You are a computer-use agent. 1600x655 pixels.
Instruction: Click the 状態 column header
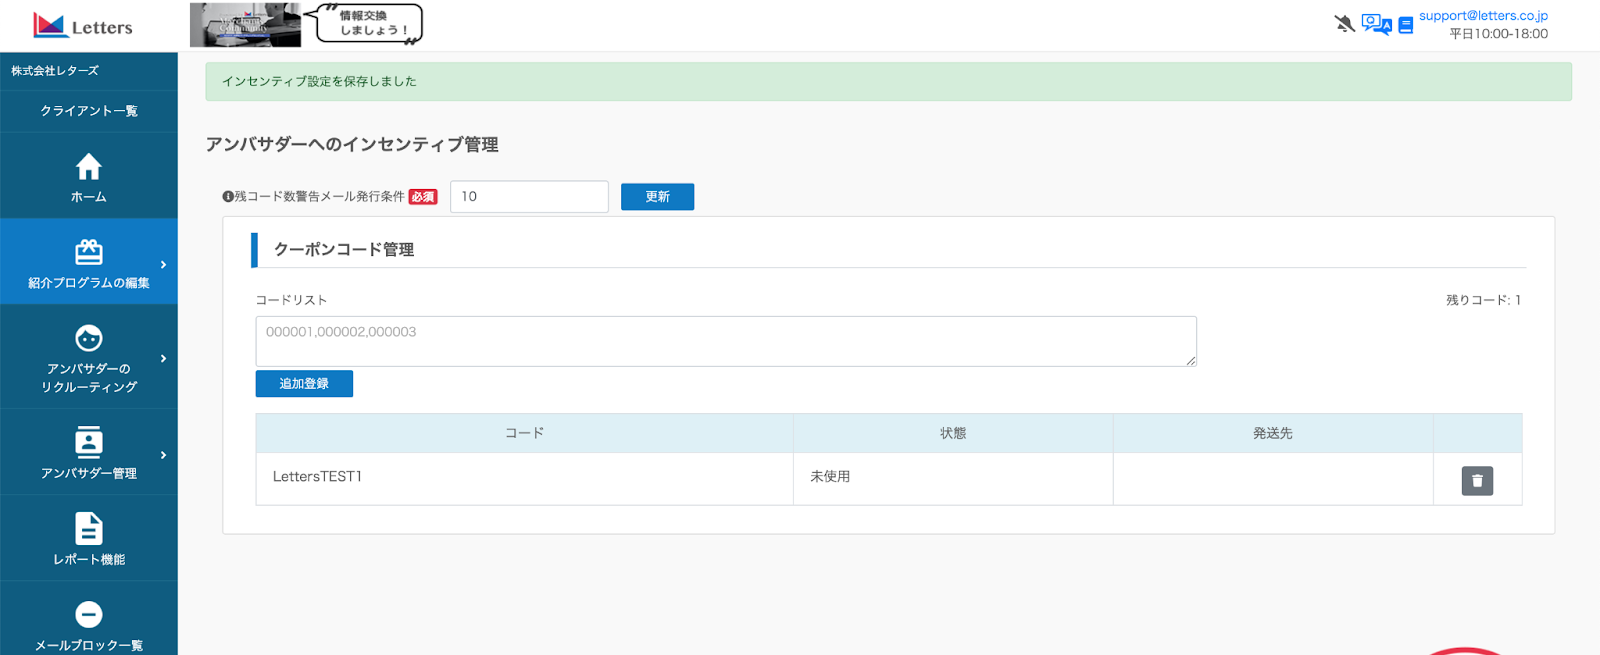tap(953, 433)
